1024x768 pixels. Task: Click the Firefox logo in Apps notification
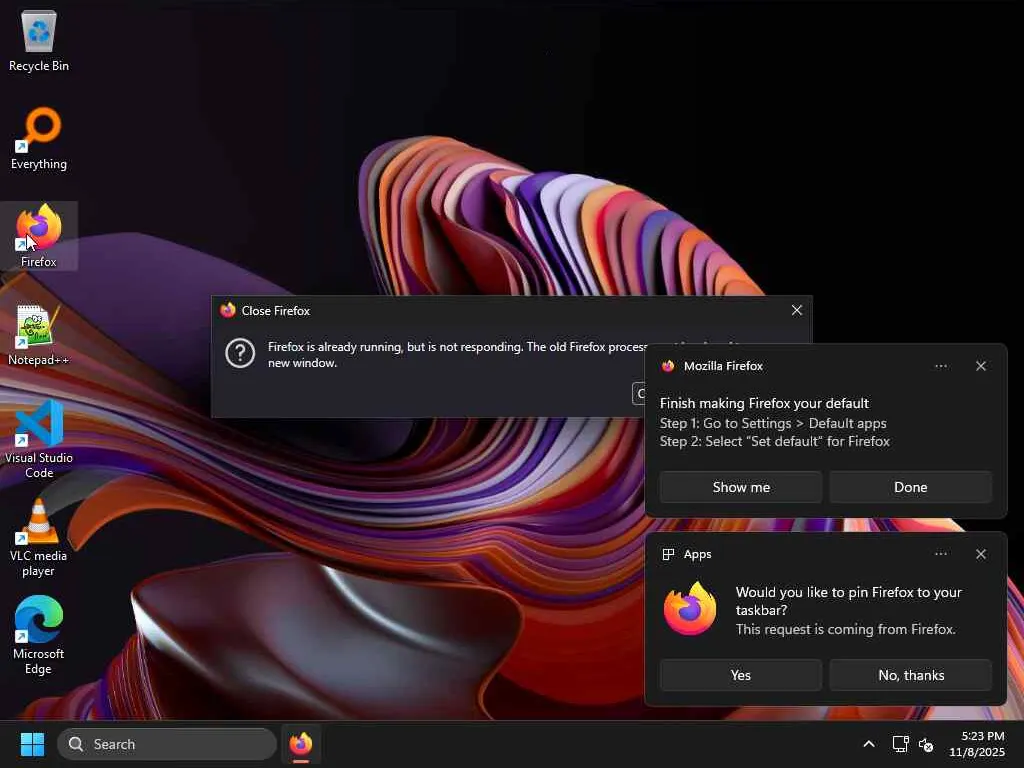point(690,609)
